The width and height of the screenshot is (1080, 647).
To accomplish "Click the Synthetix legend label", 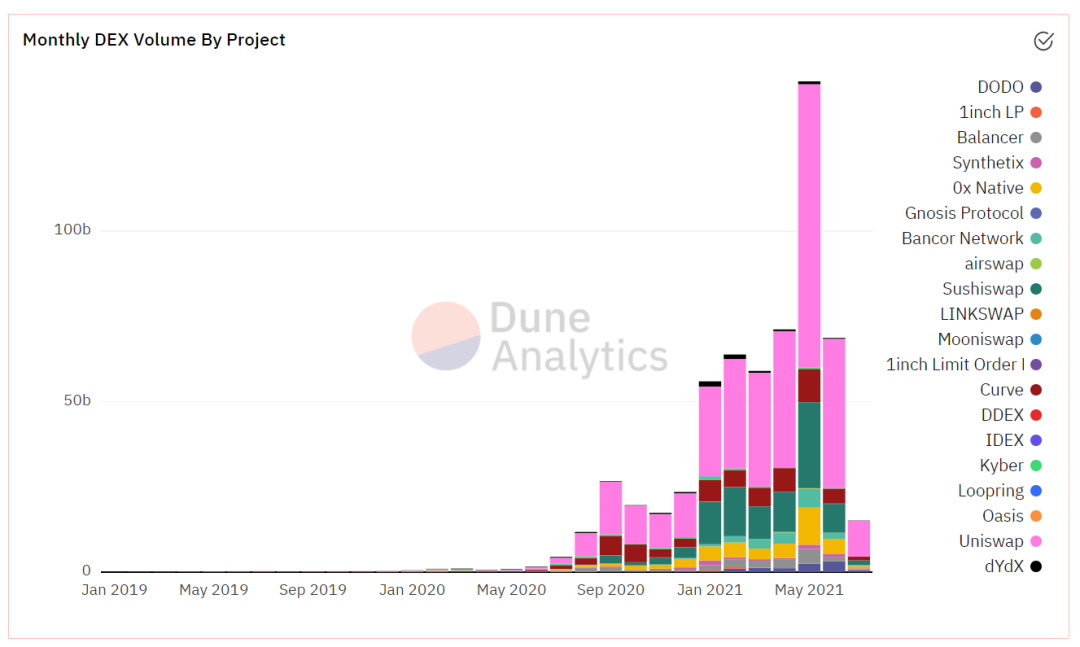I will pos(987,163).
